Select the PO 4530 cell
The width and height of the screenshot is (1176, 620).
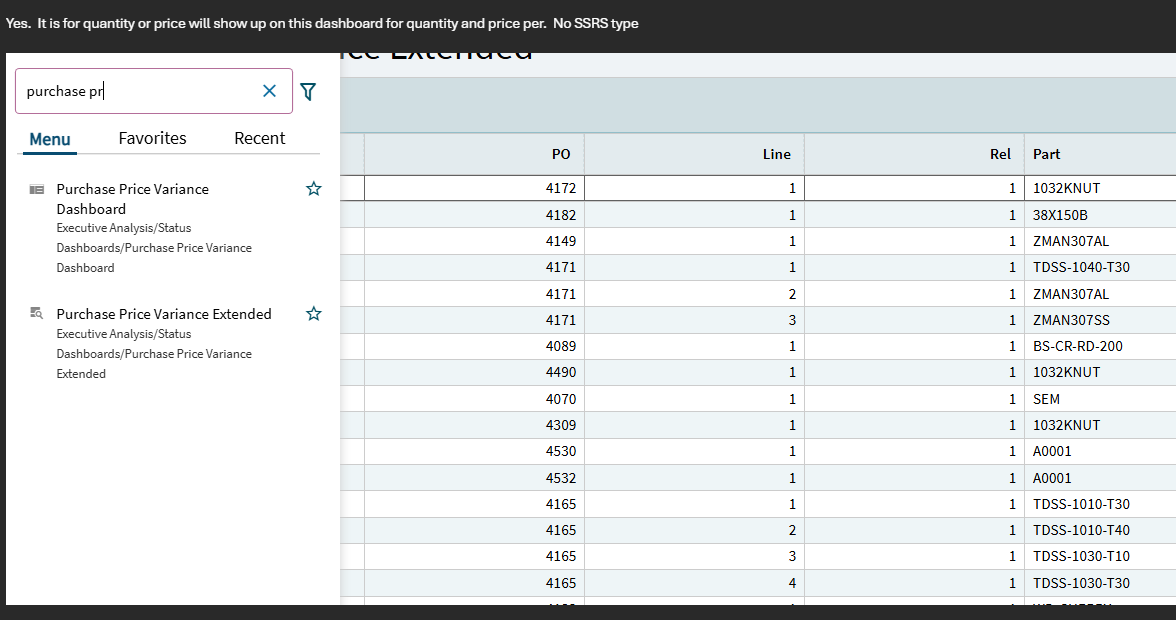tap(474, 451)
